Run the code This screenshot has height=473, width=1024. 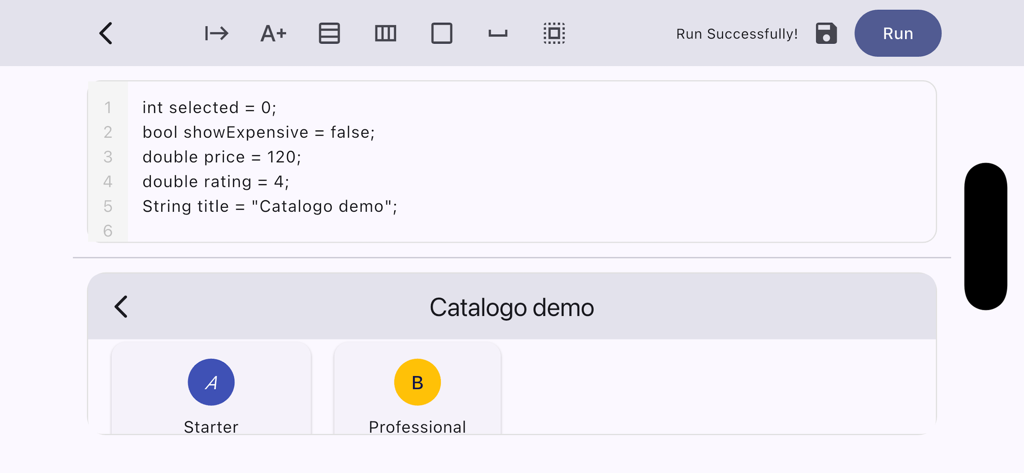[898, 33]
